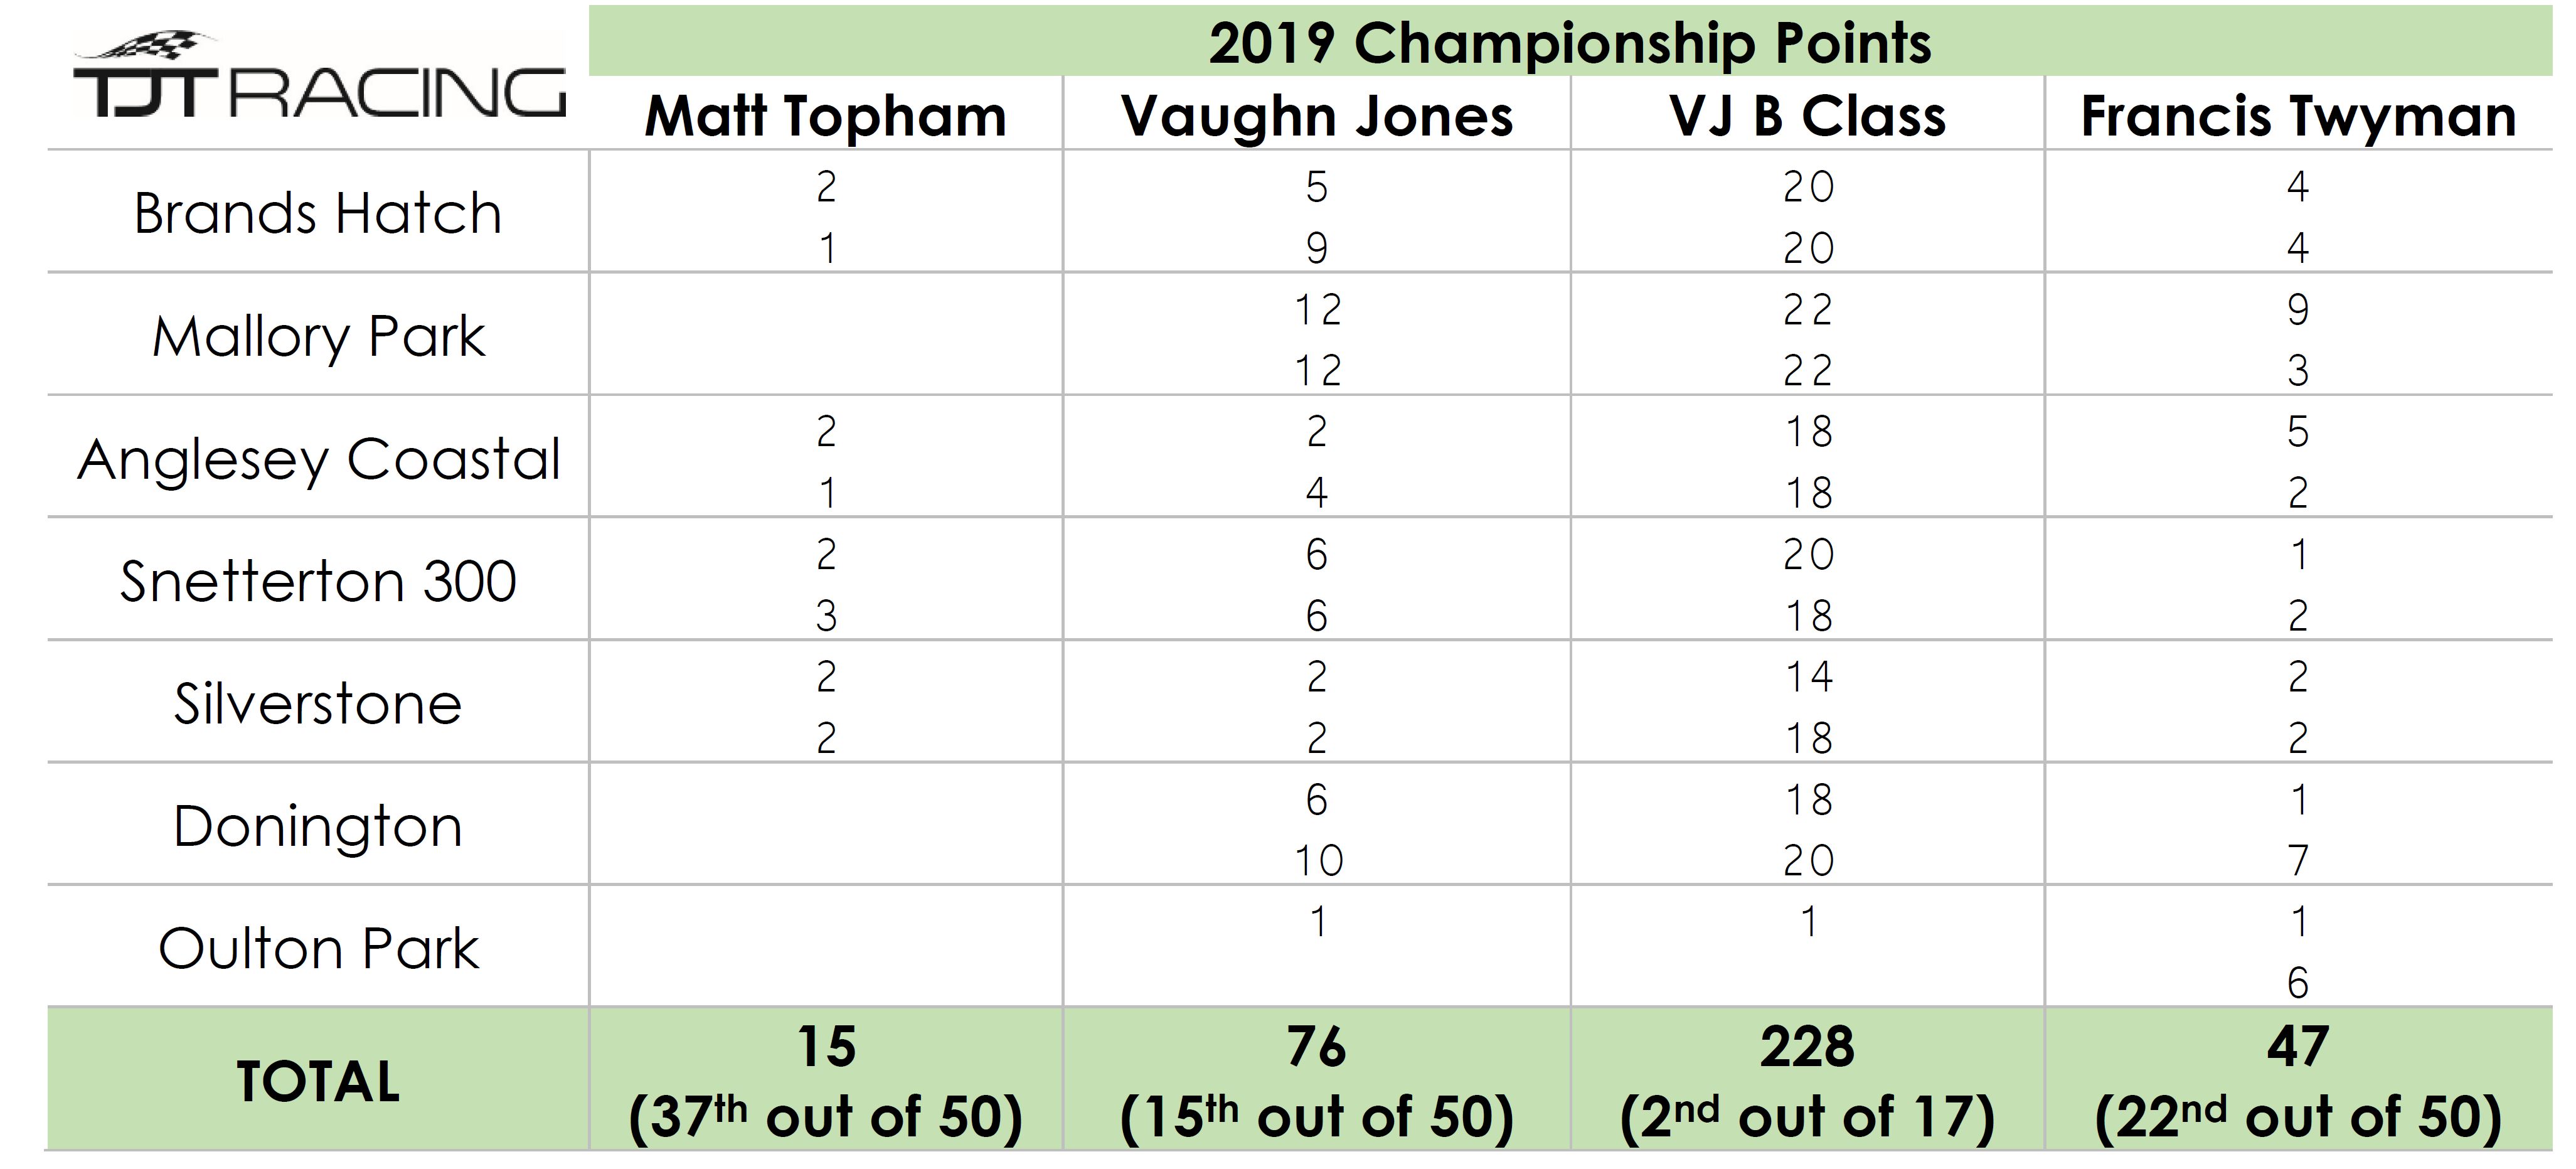Select the 2019 Championship Points title
The image size is (2576, 1169).
[1569, 43]
